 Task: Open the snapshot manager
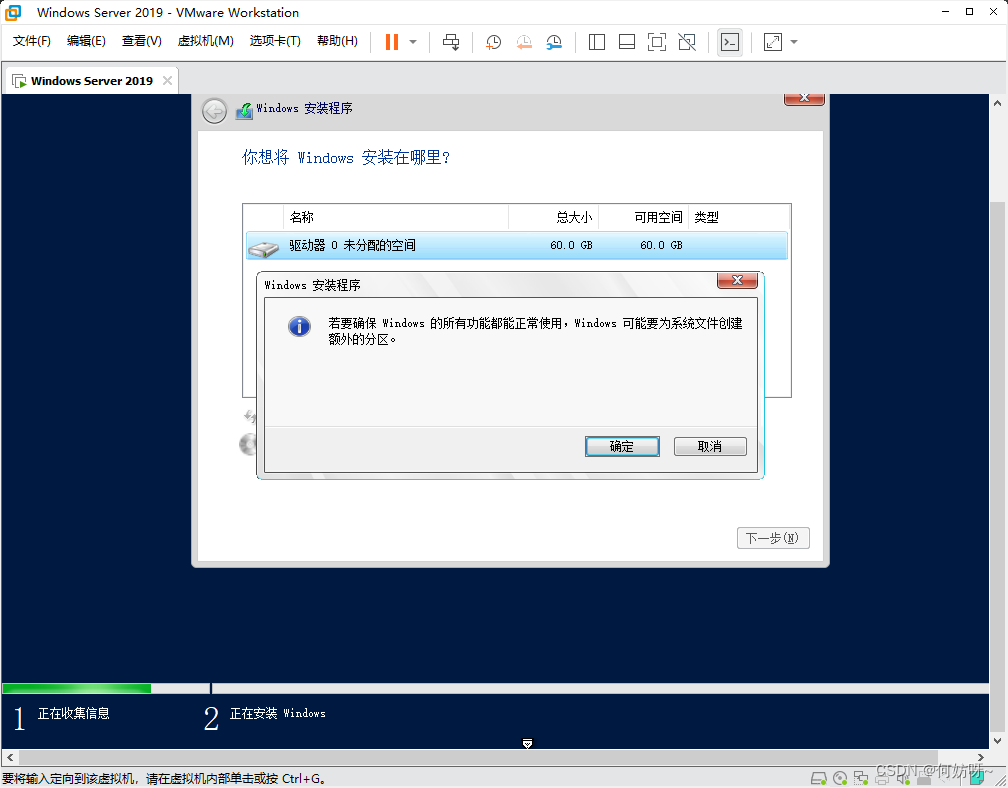coord(554,42)
